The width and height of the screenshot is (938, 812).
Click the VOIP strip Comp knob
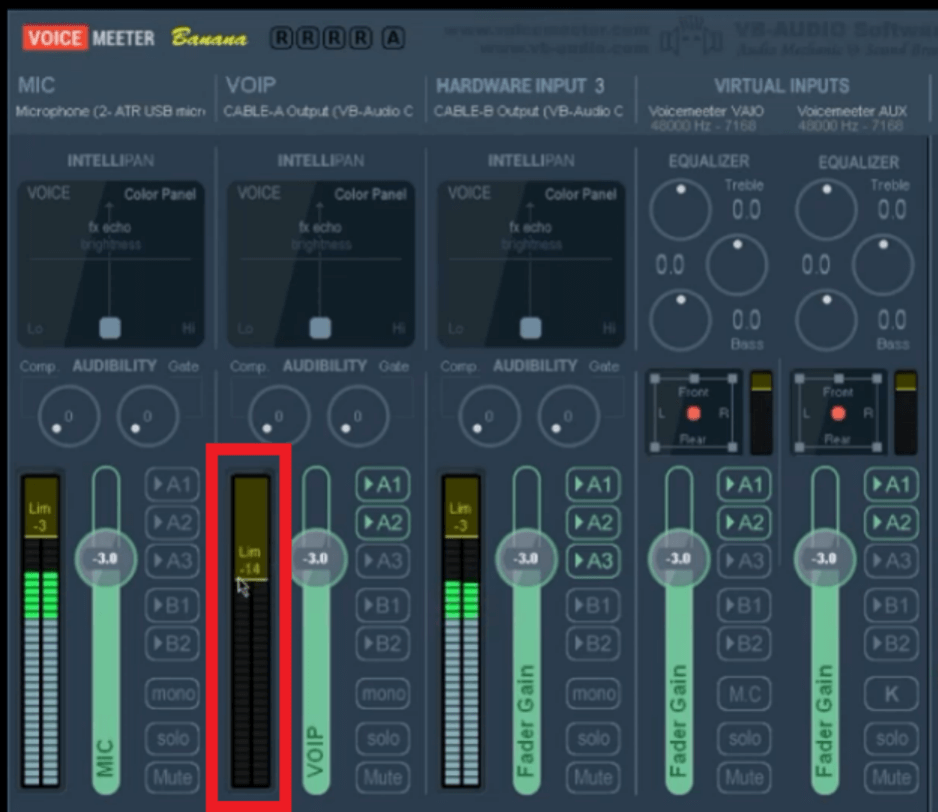click(x=279, y=416)
